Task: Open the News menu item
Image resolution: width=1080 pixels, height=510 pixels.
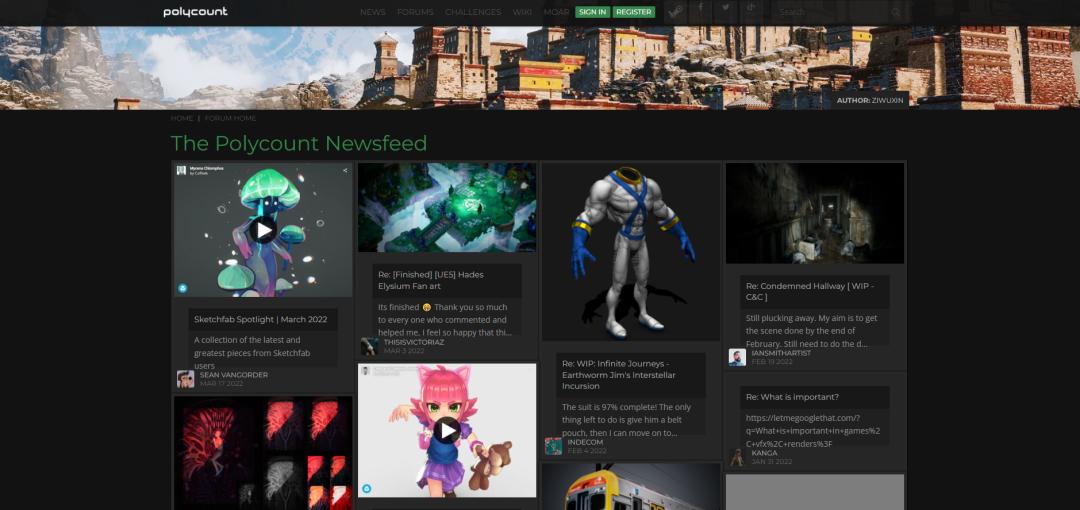Action: [x=372, y=12]
